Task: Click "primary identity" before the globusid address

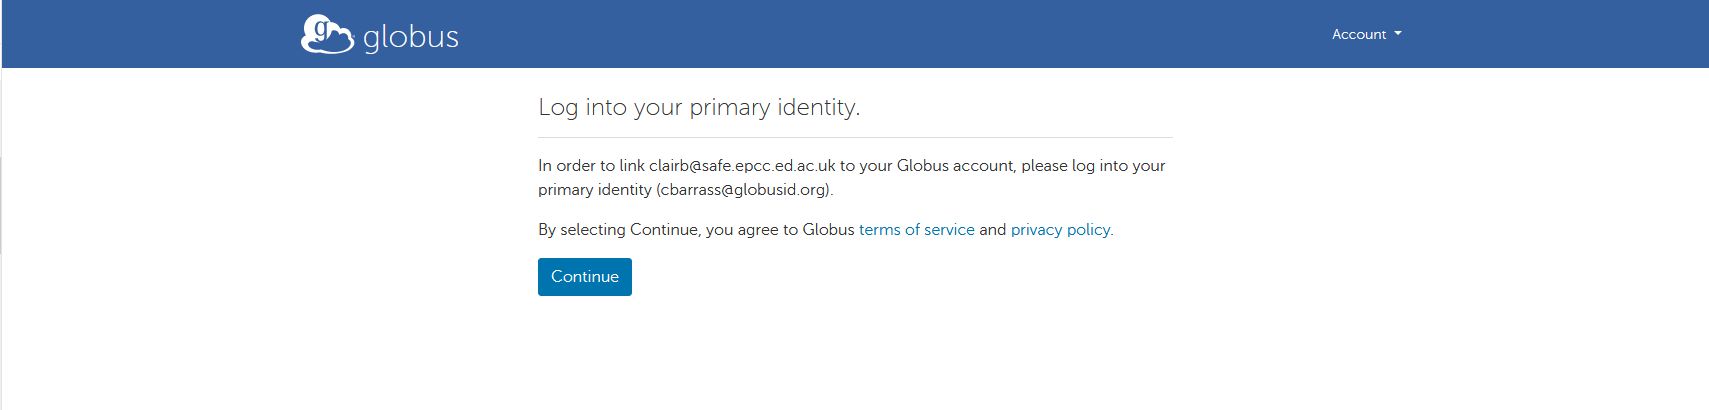Action: (x=594, y=190)
